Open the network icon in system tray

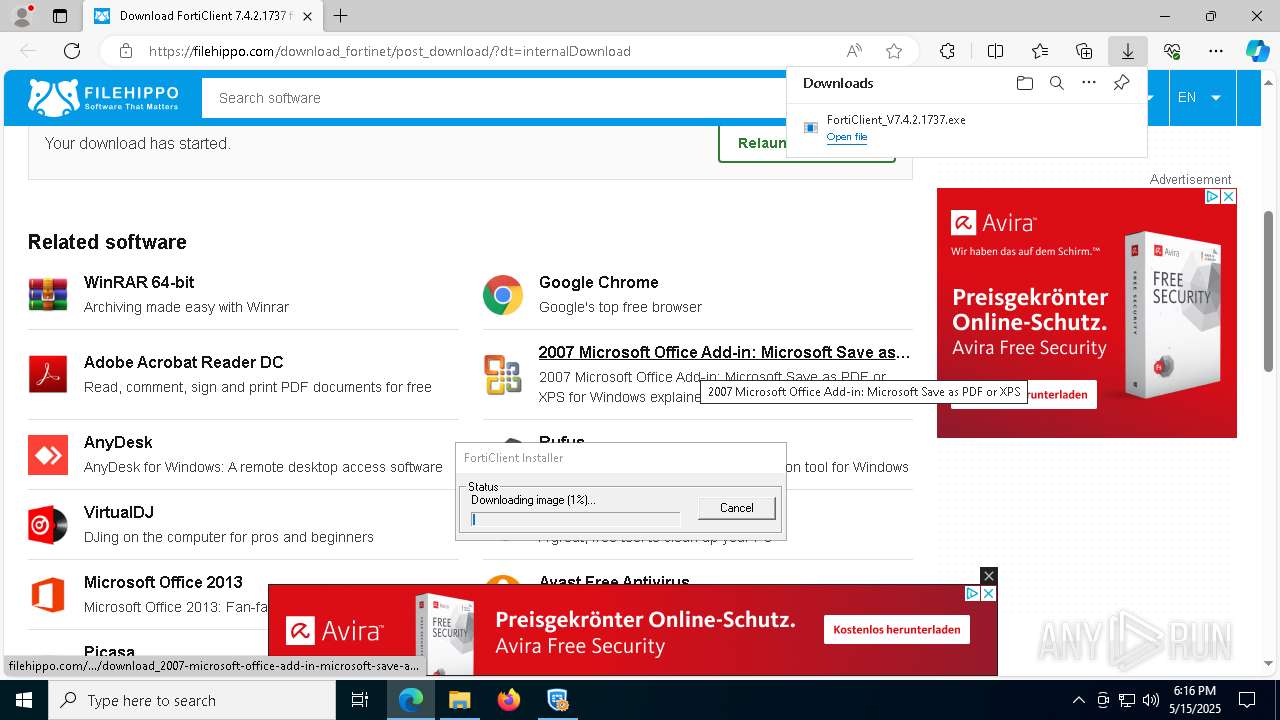point(1127,700)
